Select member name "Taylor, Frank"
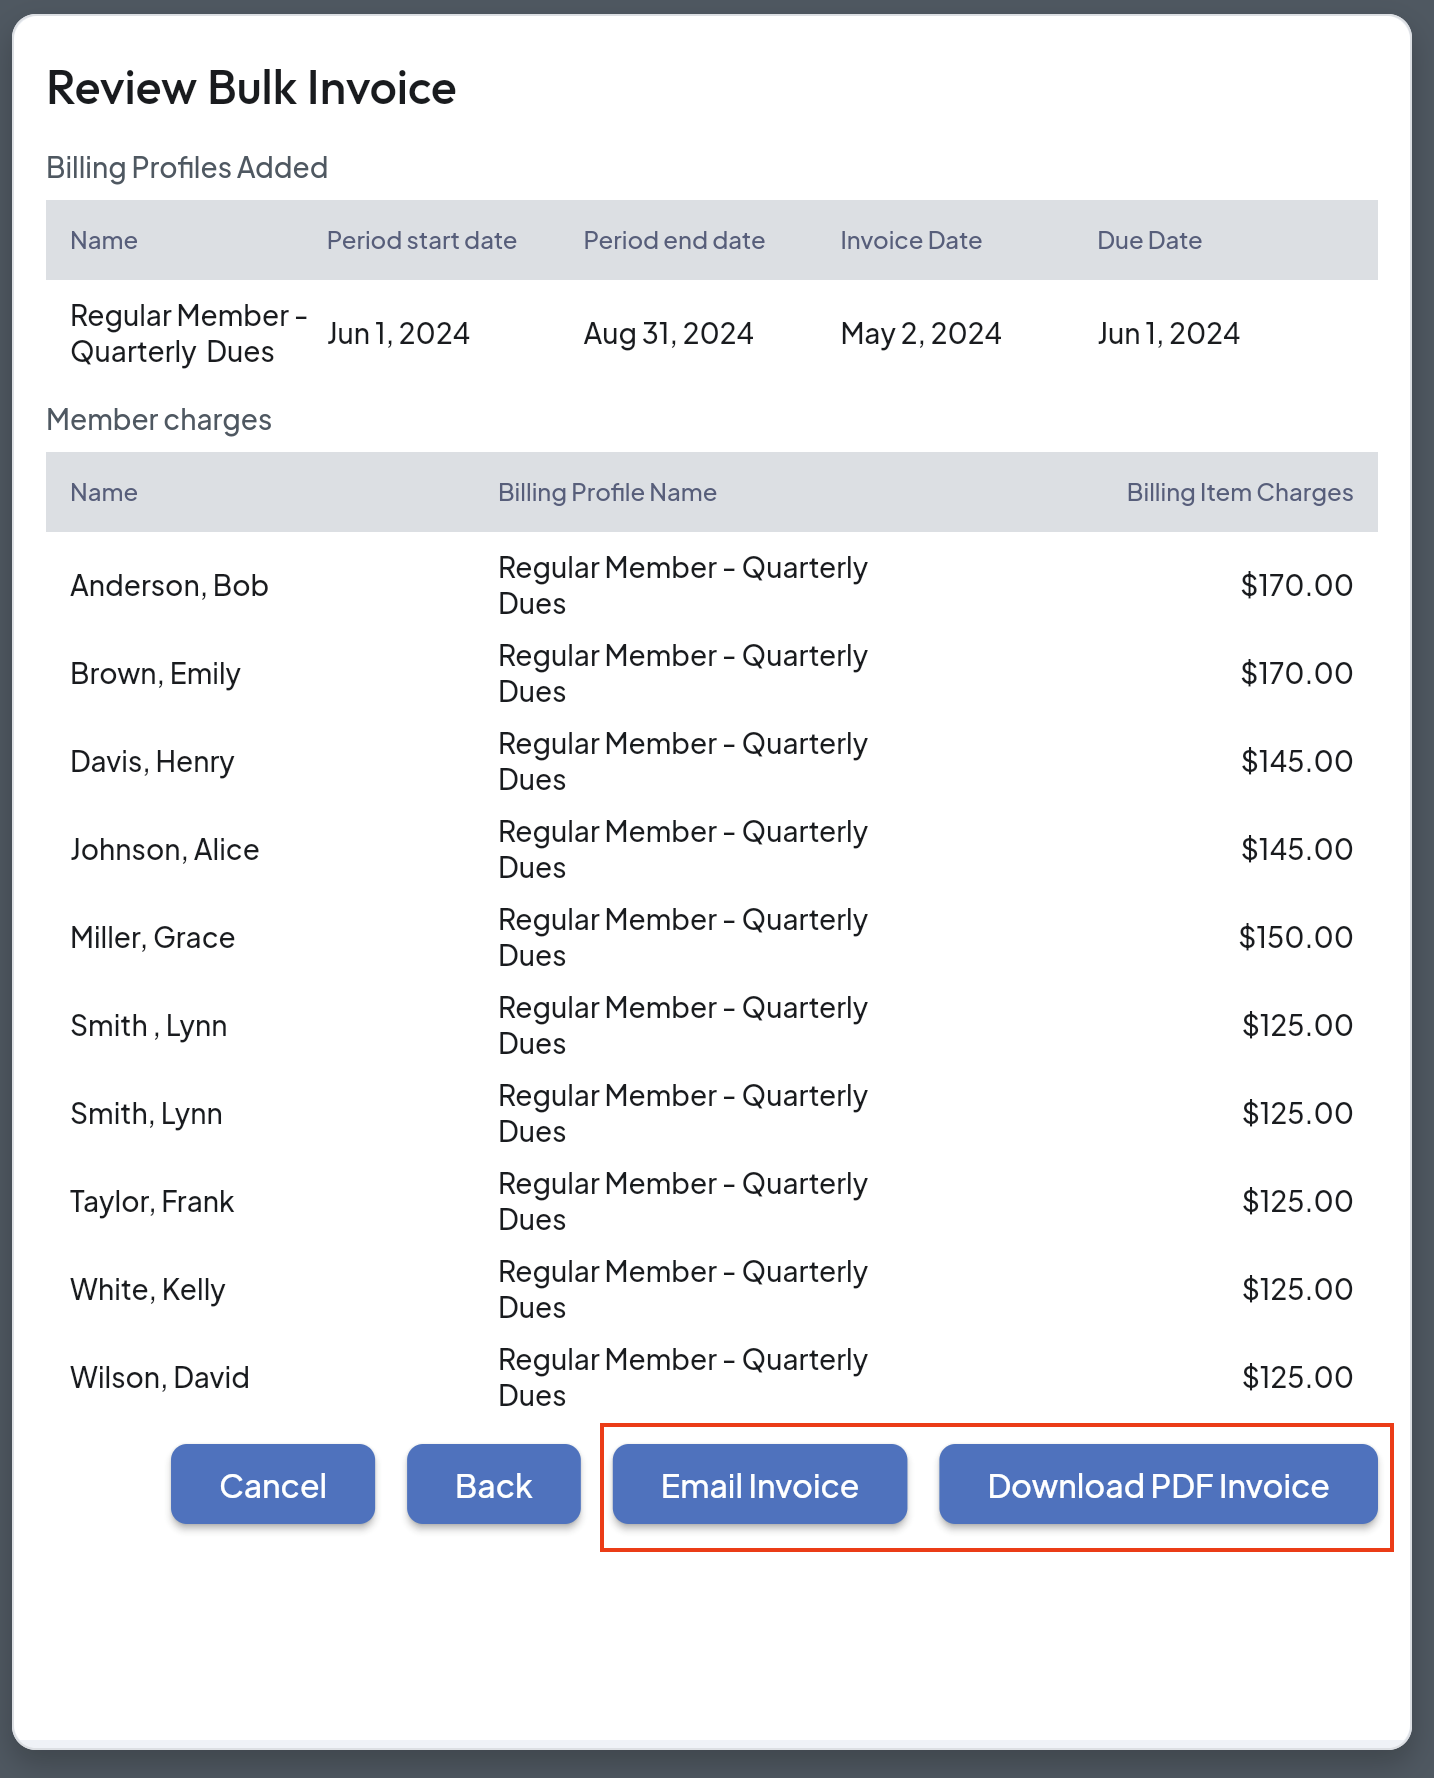Viewport: 1434px width, 1778px height. 152,1201
